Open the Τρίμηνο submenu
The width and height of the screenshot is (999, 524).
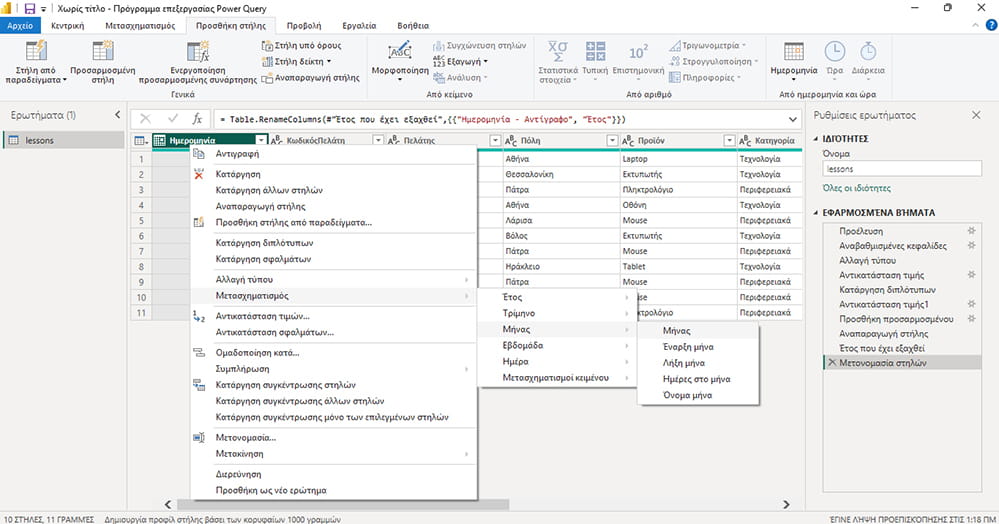(557, 313)
